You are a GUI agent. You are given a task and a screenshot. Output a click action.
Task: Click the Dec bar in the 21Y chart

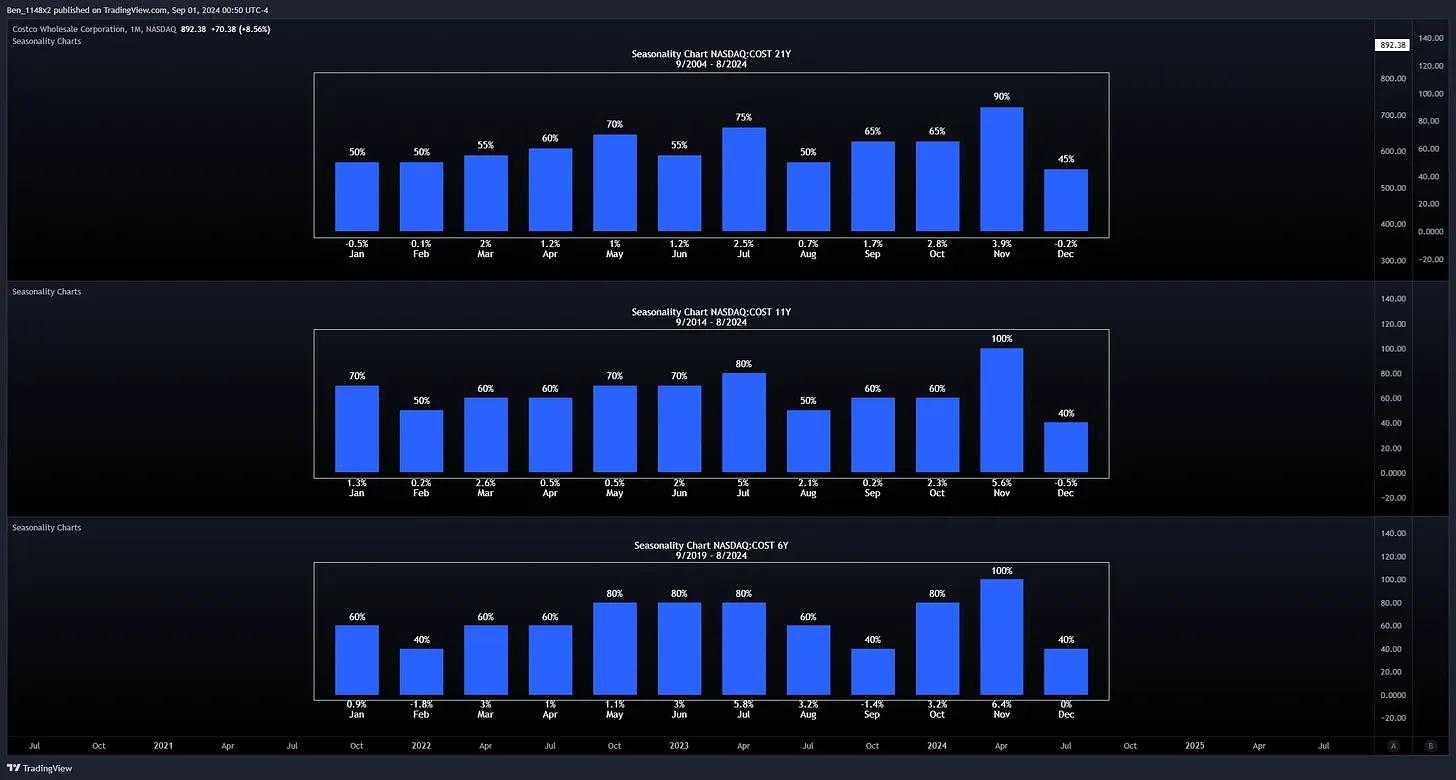point(1066,200)
